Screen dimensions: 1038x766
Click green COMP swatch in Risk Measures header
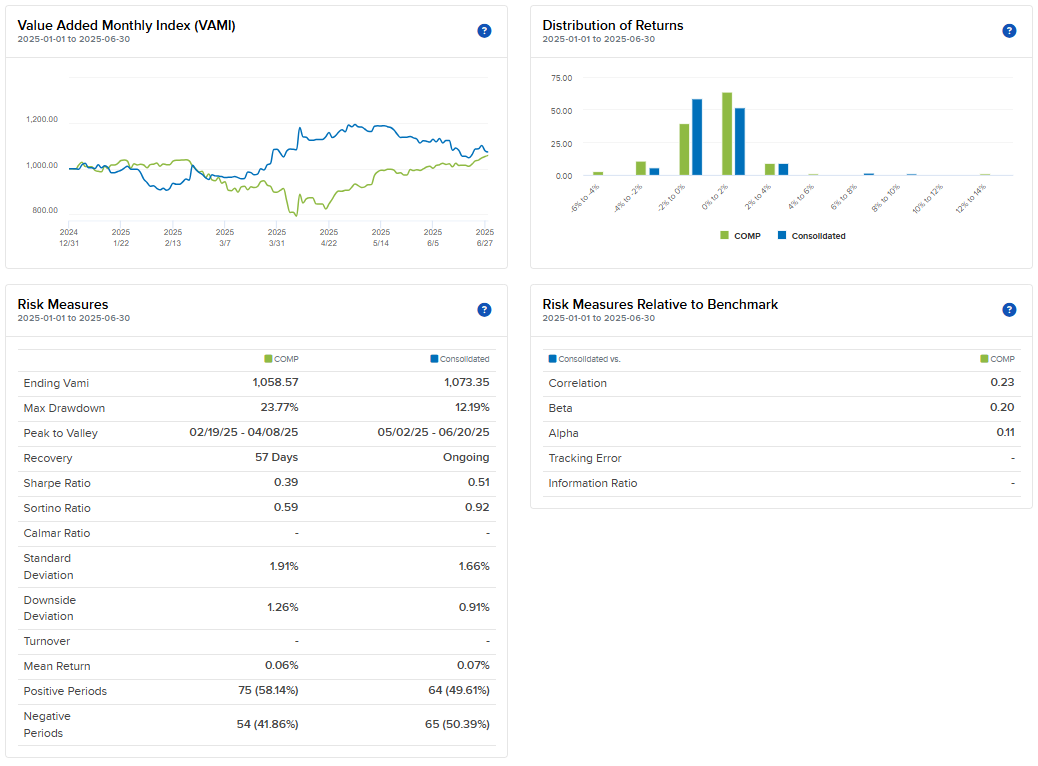click(268, 359)
